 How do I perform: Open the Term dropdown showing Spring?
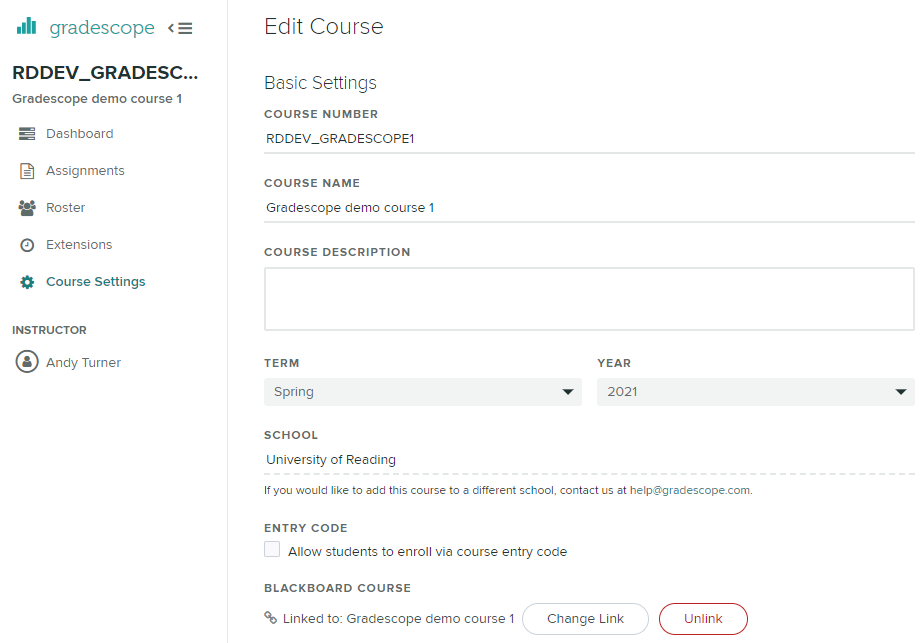pyautogui.click(x=422, y=392)
